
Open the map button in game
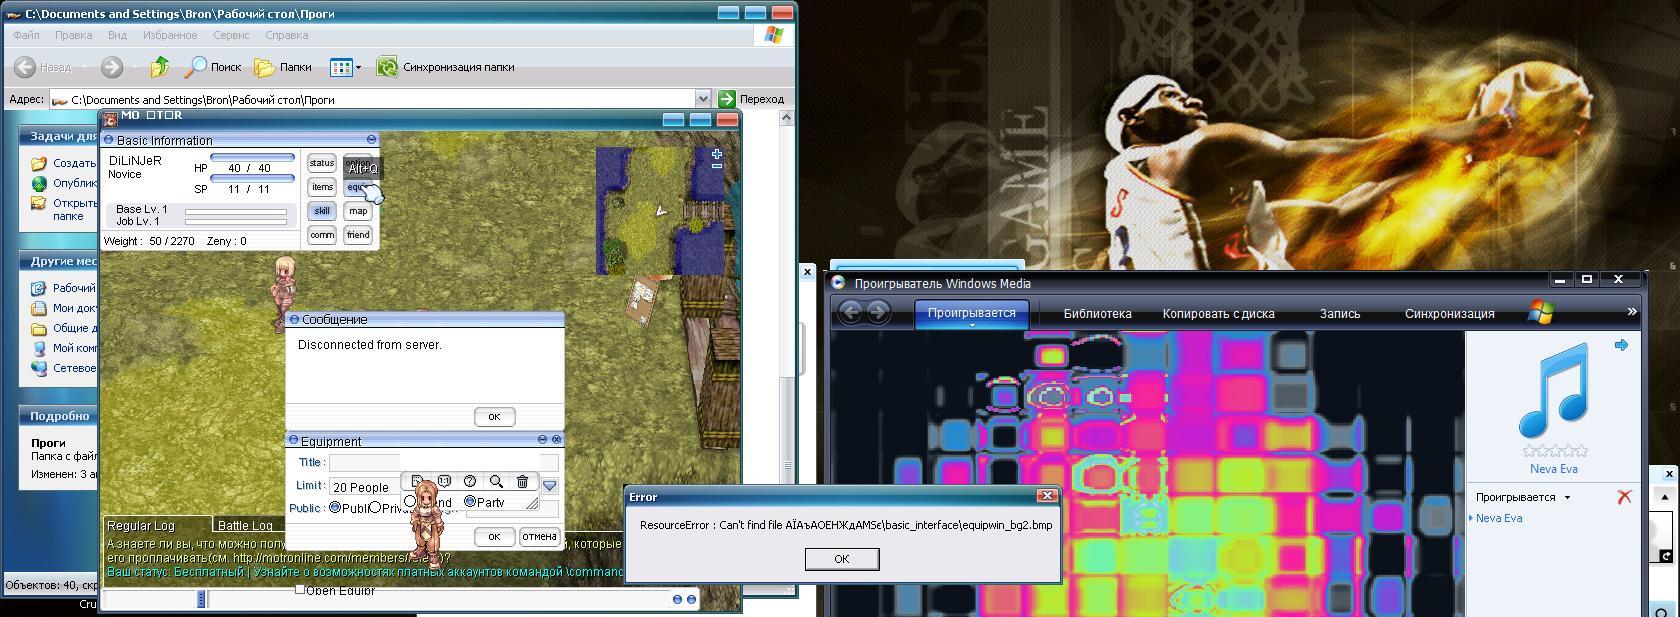coord(358,211)
